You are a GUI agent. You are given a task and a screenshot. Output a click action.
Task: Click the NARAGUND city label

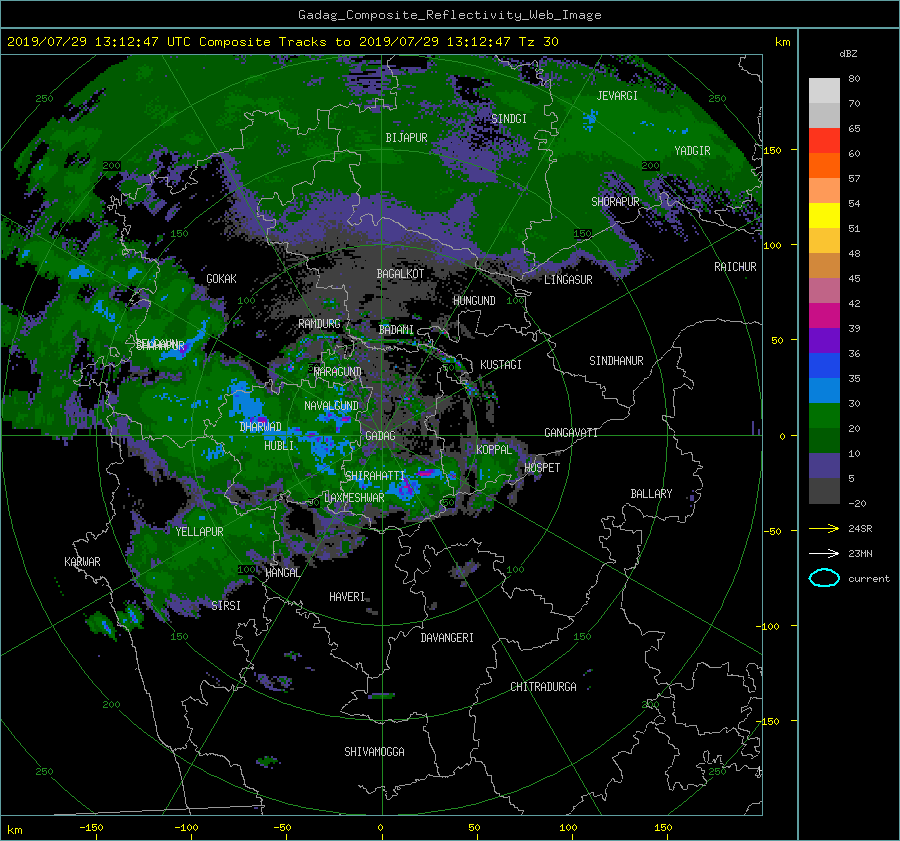[338, 372]
